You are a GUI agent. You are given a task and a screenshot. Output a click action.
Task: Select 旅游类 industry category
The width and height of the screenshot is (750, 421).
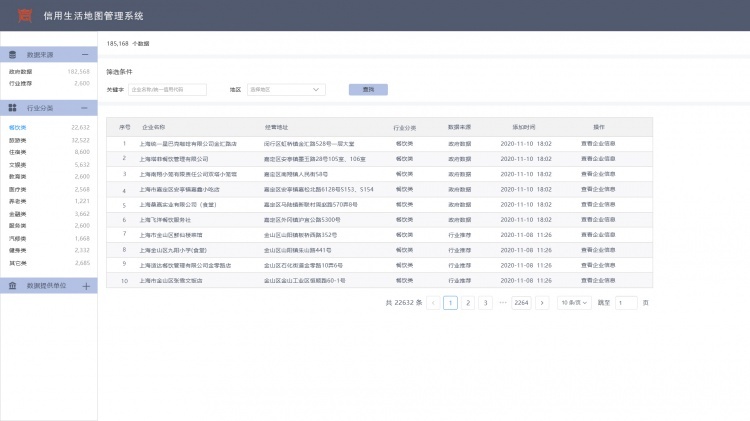point(18,140)
